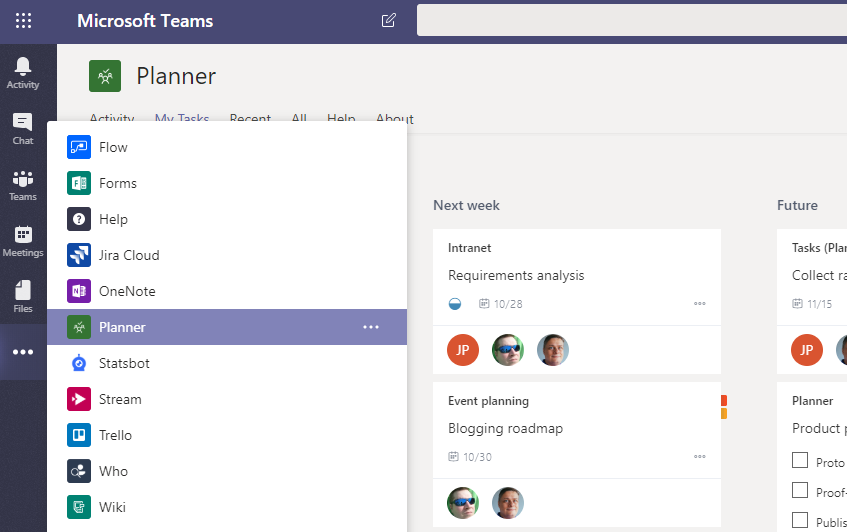847x532 pixels.
Task: Open Files in the left sidebar
Action: click(22, 296)
